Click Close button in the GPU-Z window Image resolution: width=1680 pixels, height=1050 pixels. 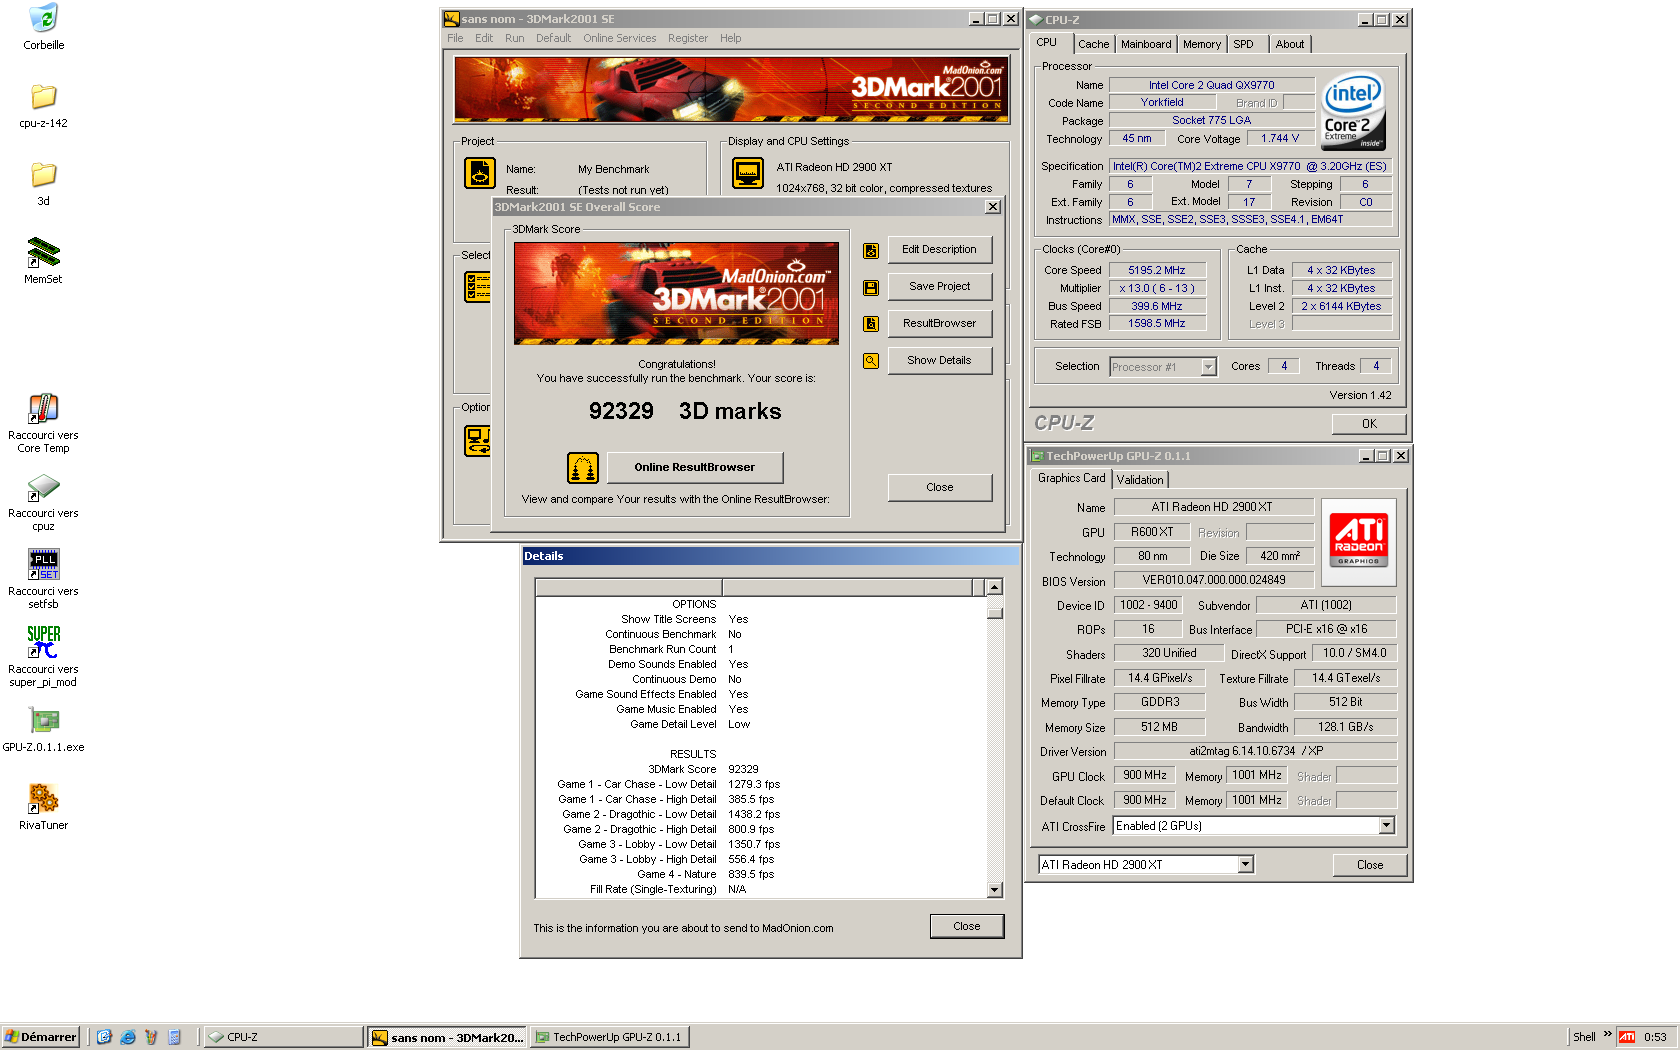1370,865
